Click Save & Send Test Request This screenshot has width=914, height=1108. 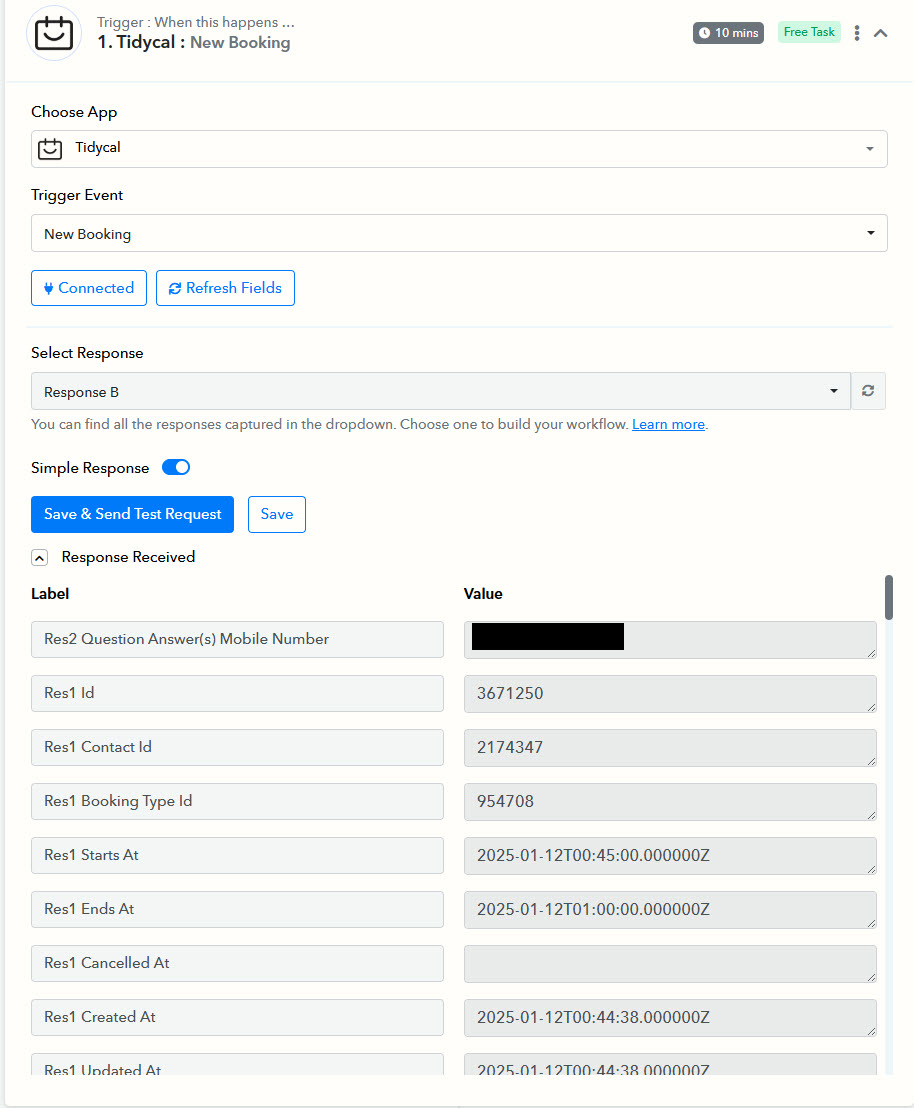(x=132, y=514)
